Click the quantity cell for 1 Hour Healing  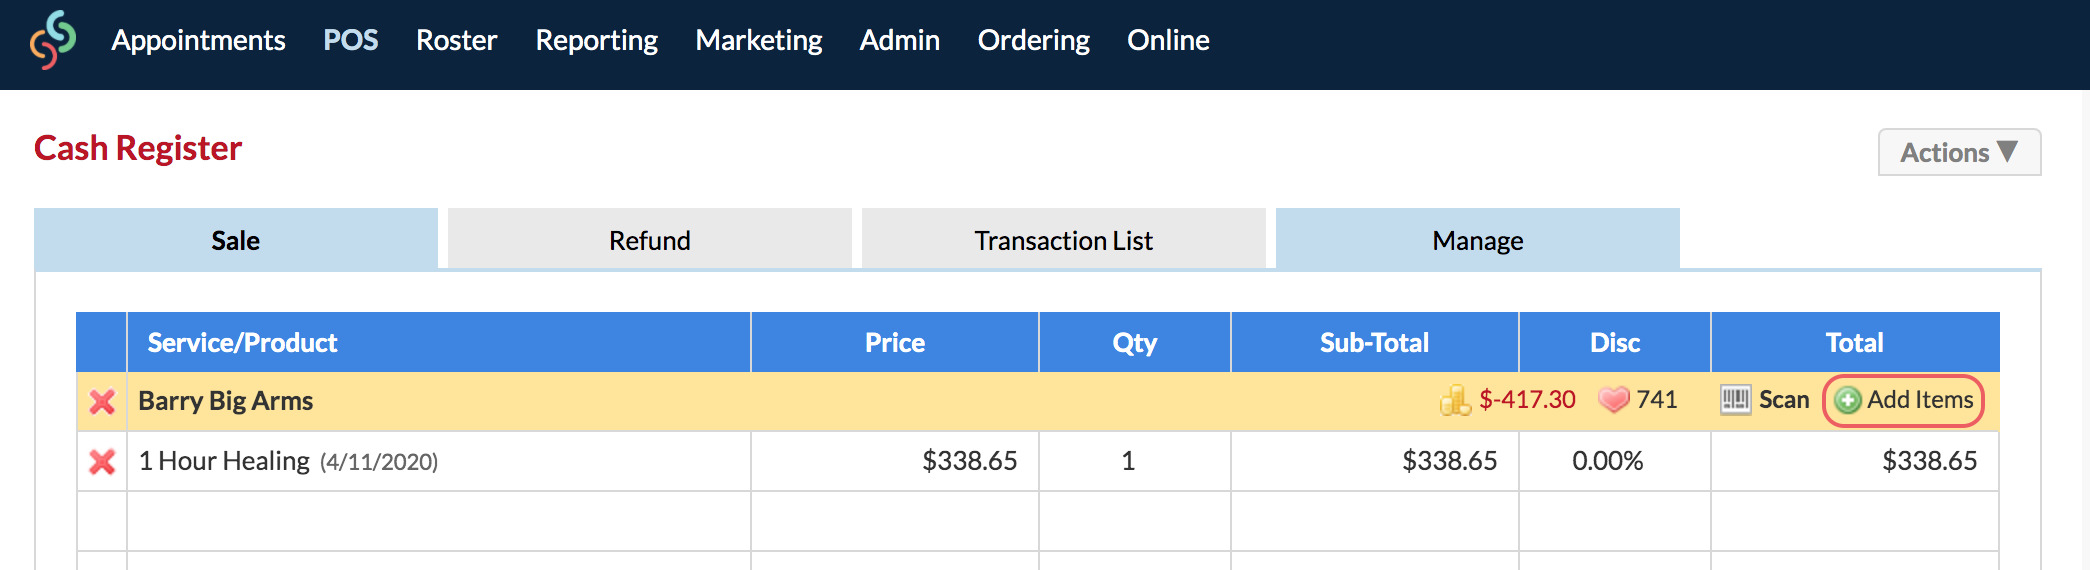click(1128, 461)
